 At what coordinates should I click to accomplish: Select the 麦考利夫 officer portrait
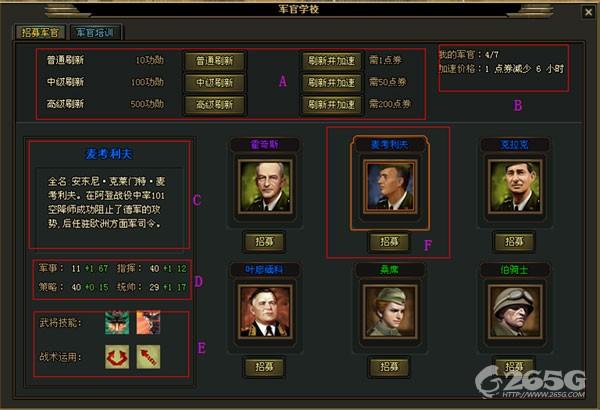click(x=390, y=186)
